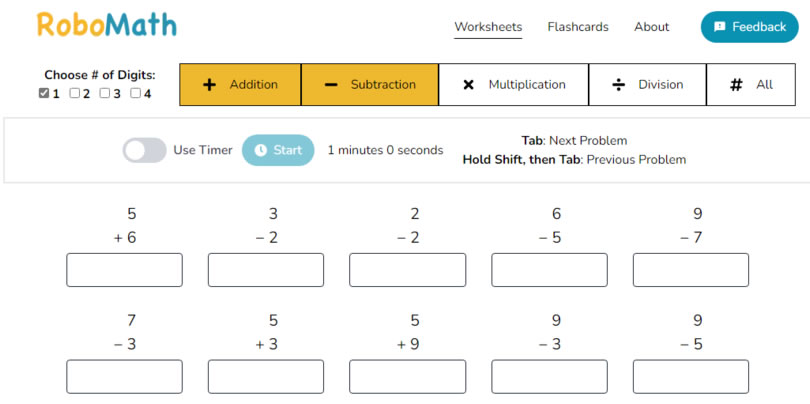Tick the 3 digits checkbox
This screenshot has height=404, width=810.
pos(105,94)
